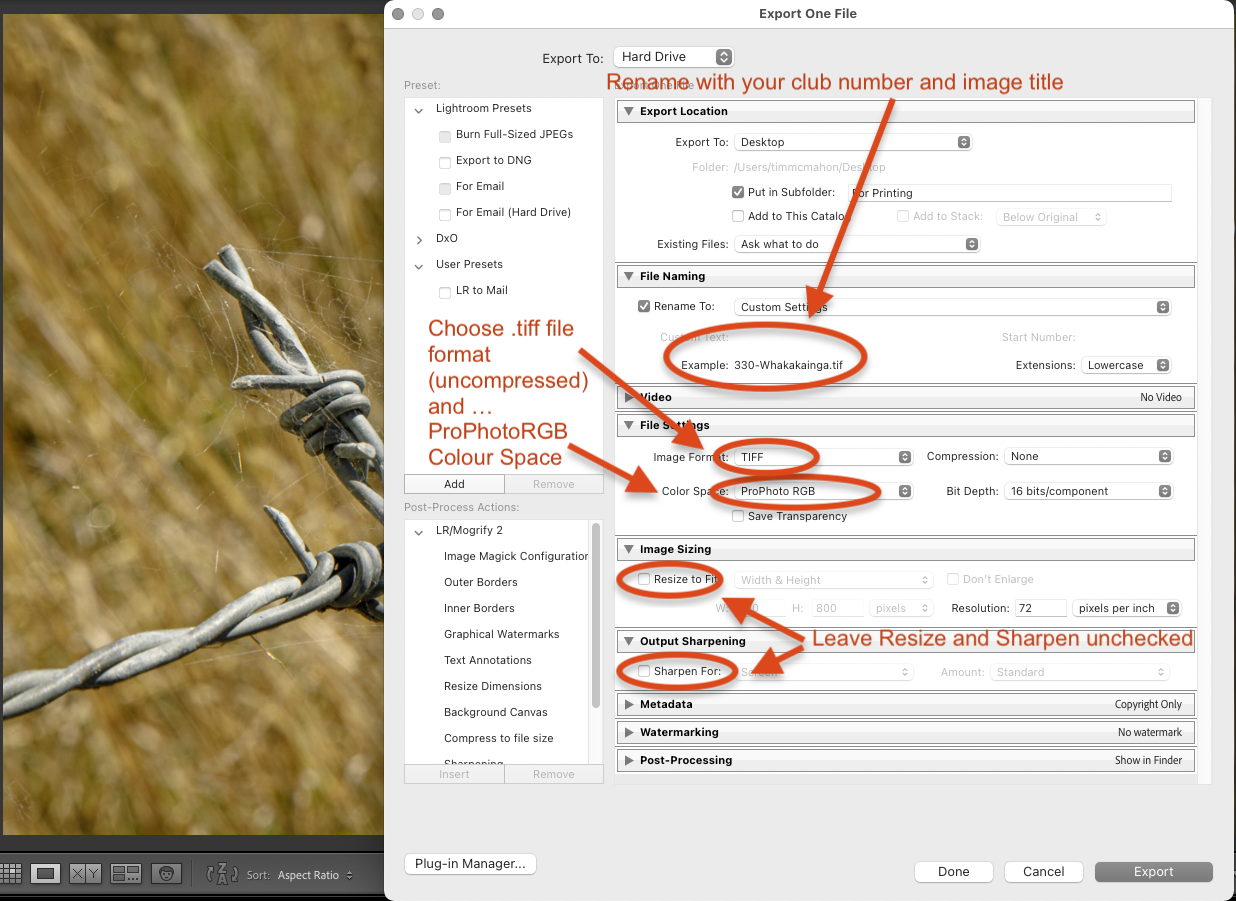Open the Plug-in Manager

tap(470, 864)
